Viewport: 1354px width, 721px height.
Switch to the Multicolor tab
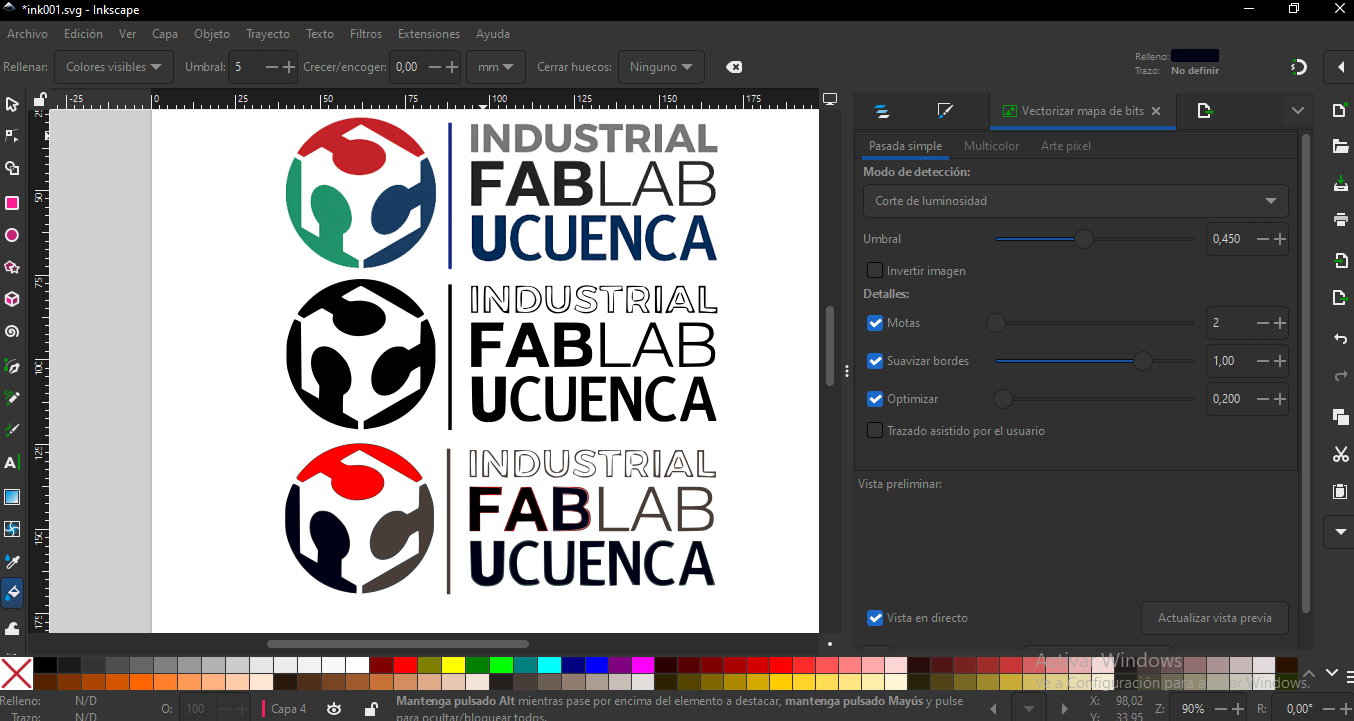click(x=991, y=145)
